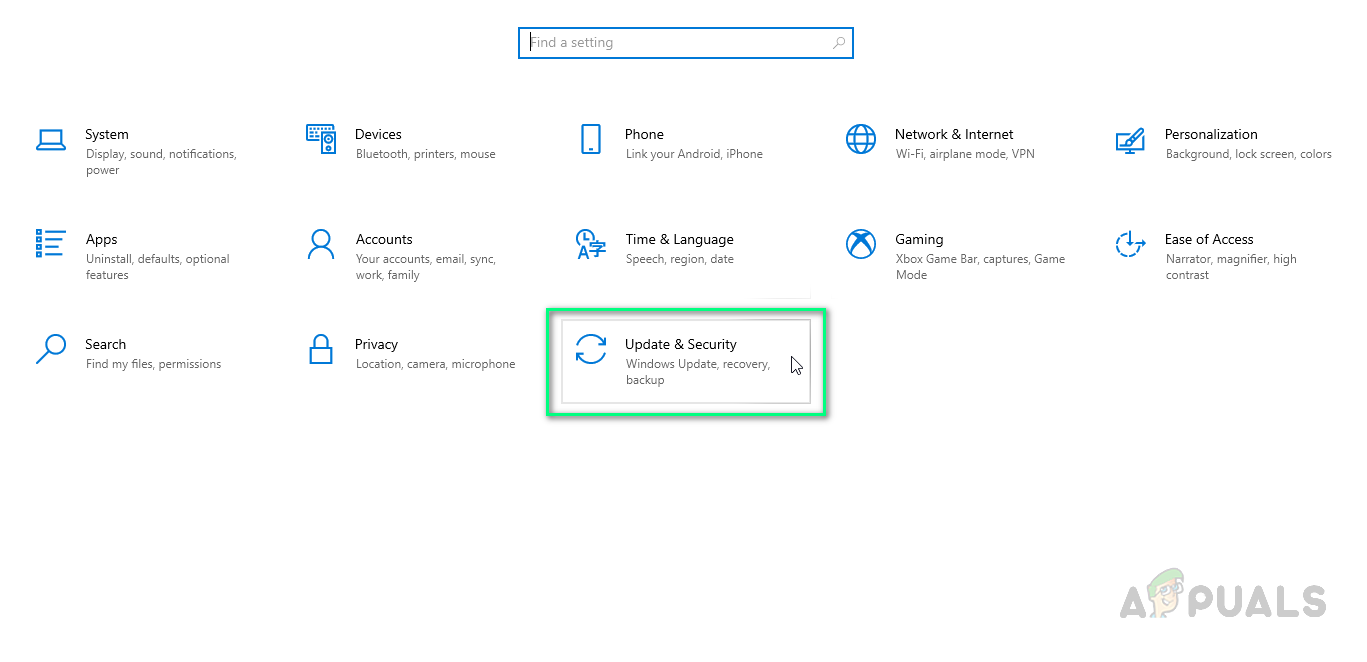This screenshot has width=1367, height=662.
Task: Open the Apps settings title
Action: (x=102, y=240)
